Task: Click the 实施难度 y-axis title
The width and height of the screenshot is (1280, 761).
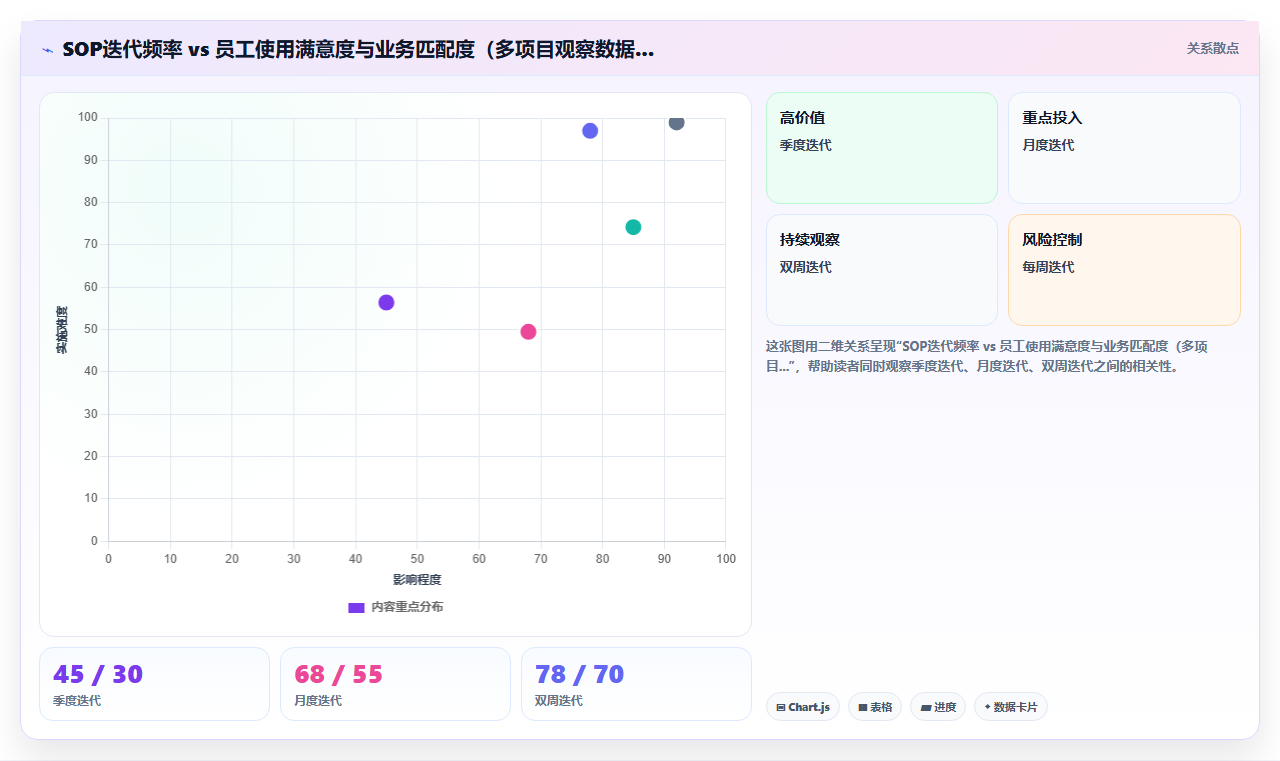Action: (x=62, y=330)
